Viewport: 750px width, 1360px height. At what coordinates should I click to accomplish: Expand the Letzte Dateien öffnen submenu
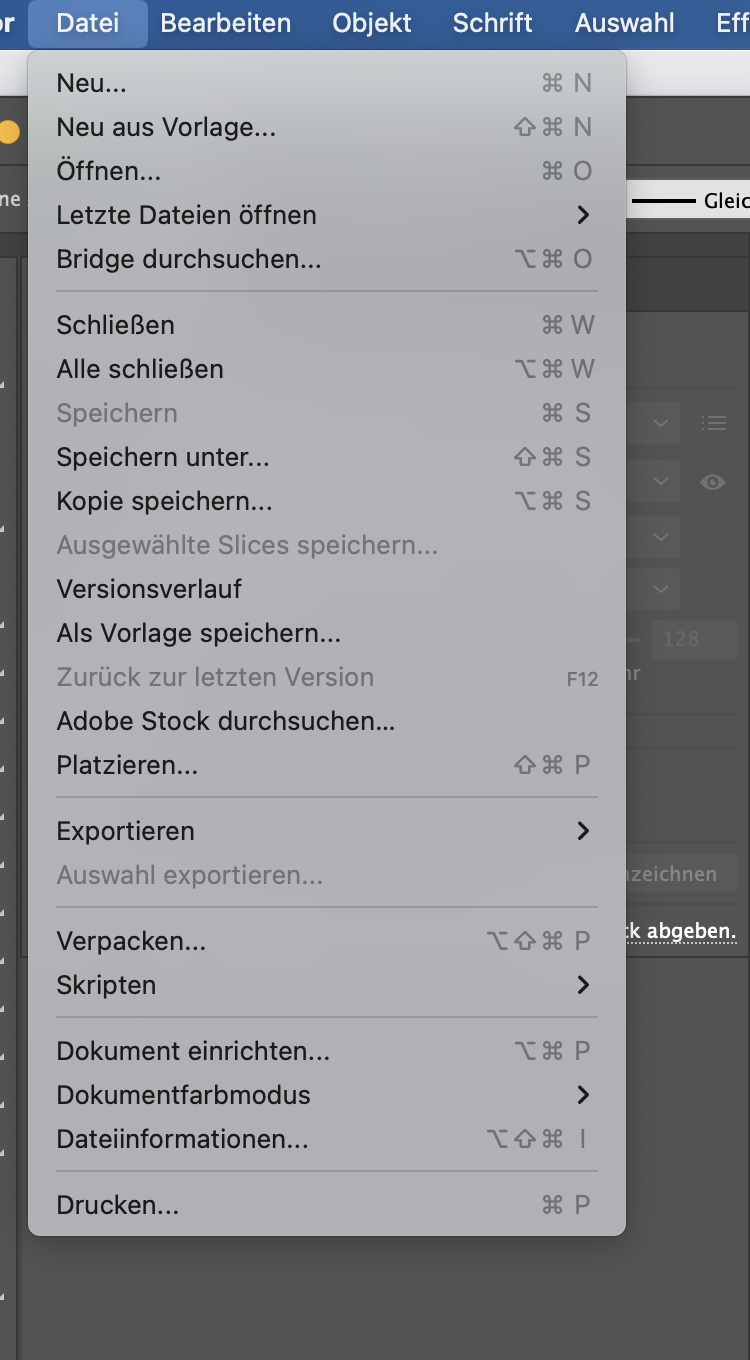(186, 215)
